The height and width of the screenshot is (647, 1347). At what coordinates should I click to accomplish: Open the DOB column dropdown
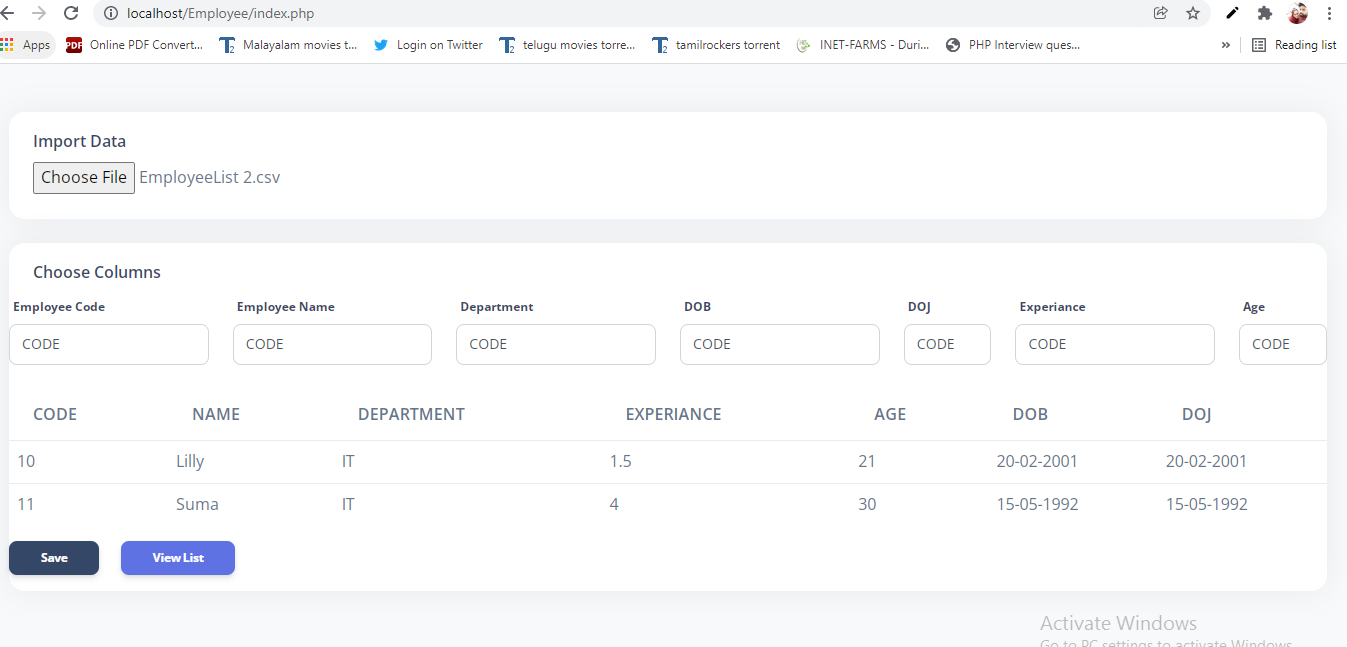[780, 344]
